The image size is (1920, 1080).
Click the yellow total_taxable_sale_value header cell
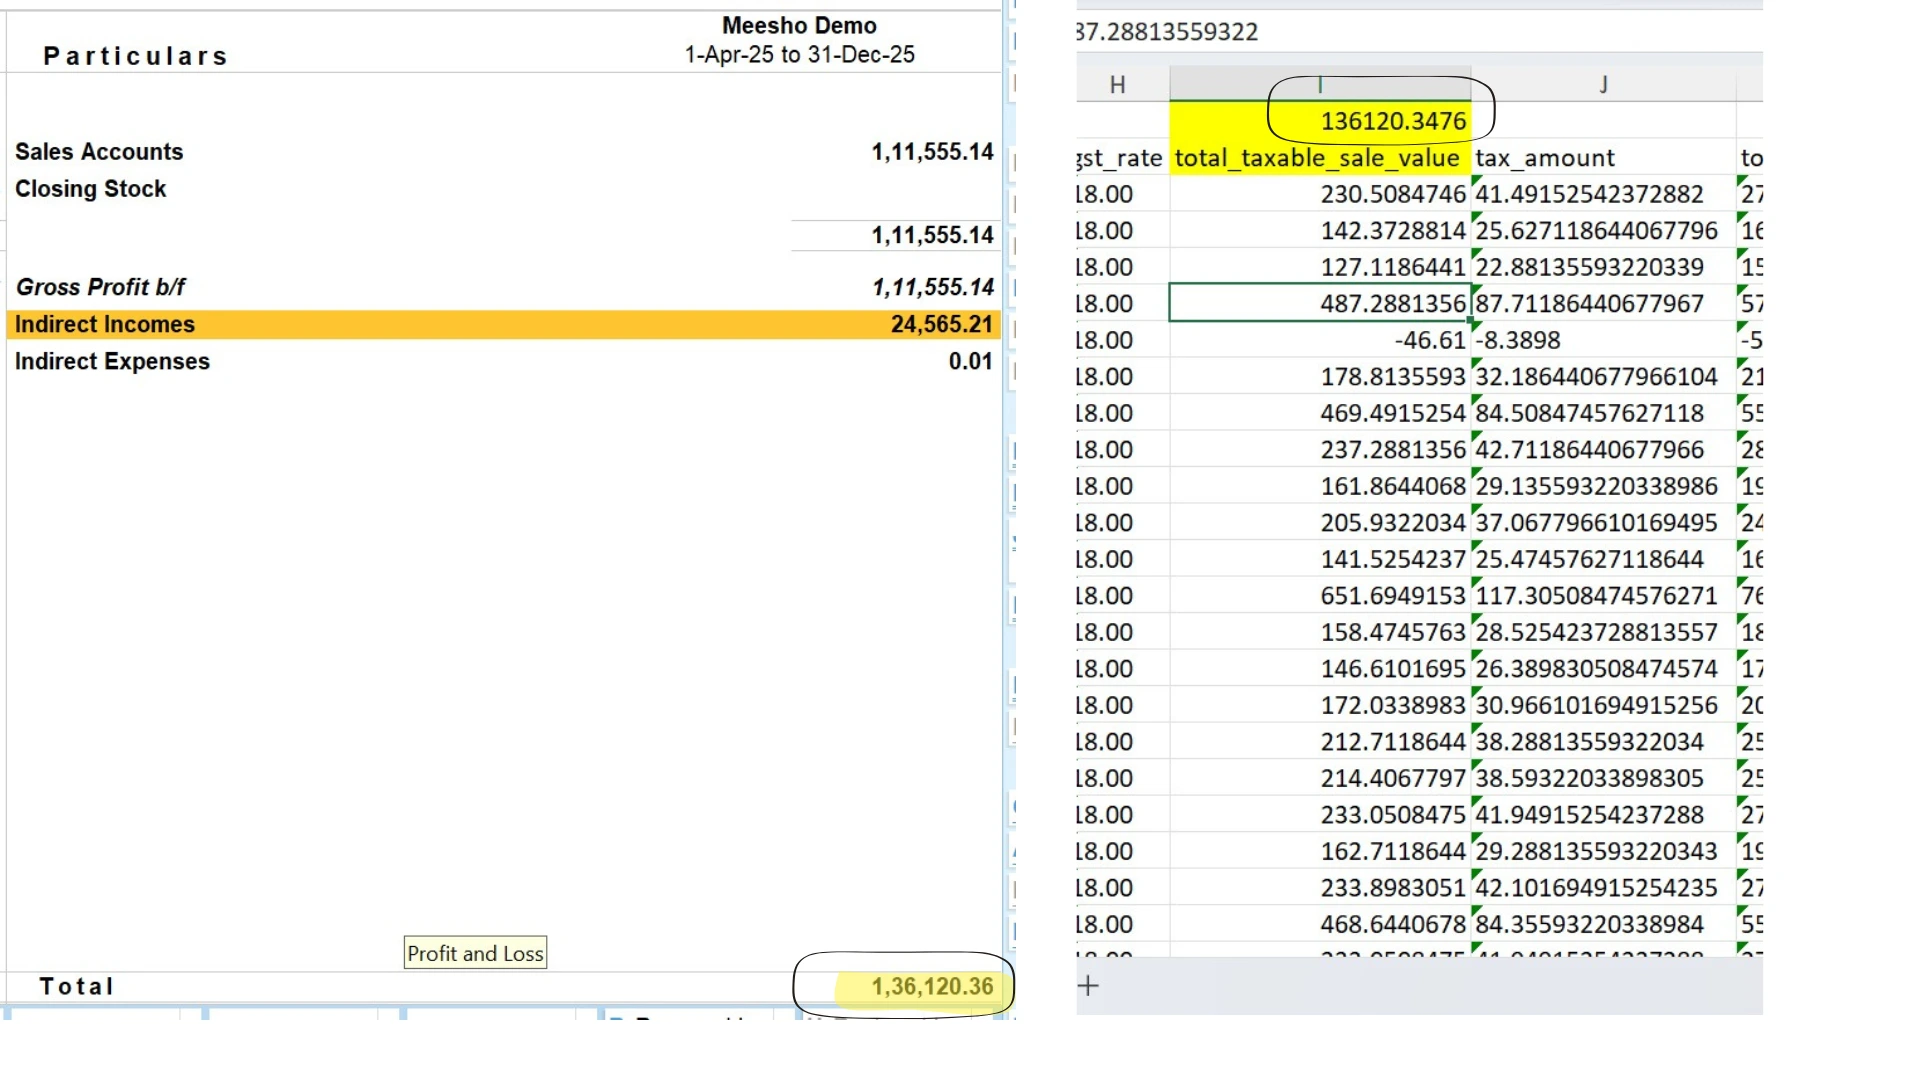tap(1318, 158)
